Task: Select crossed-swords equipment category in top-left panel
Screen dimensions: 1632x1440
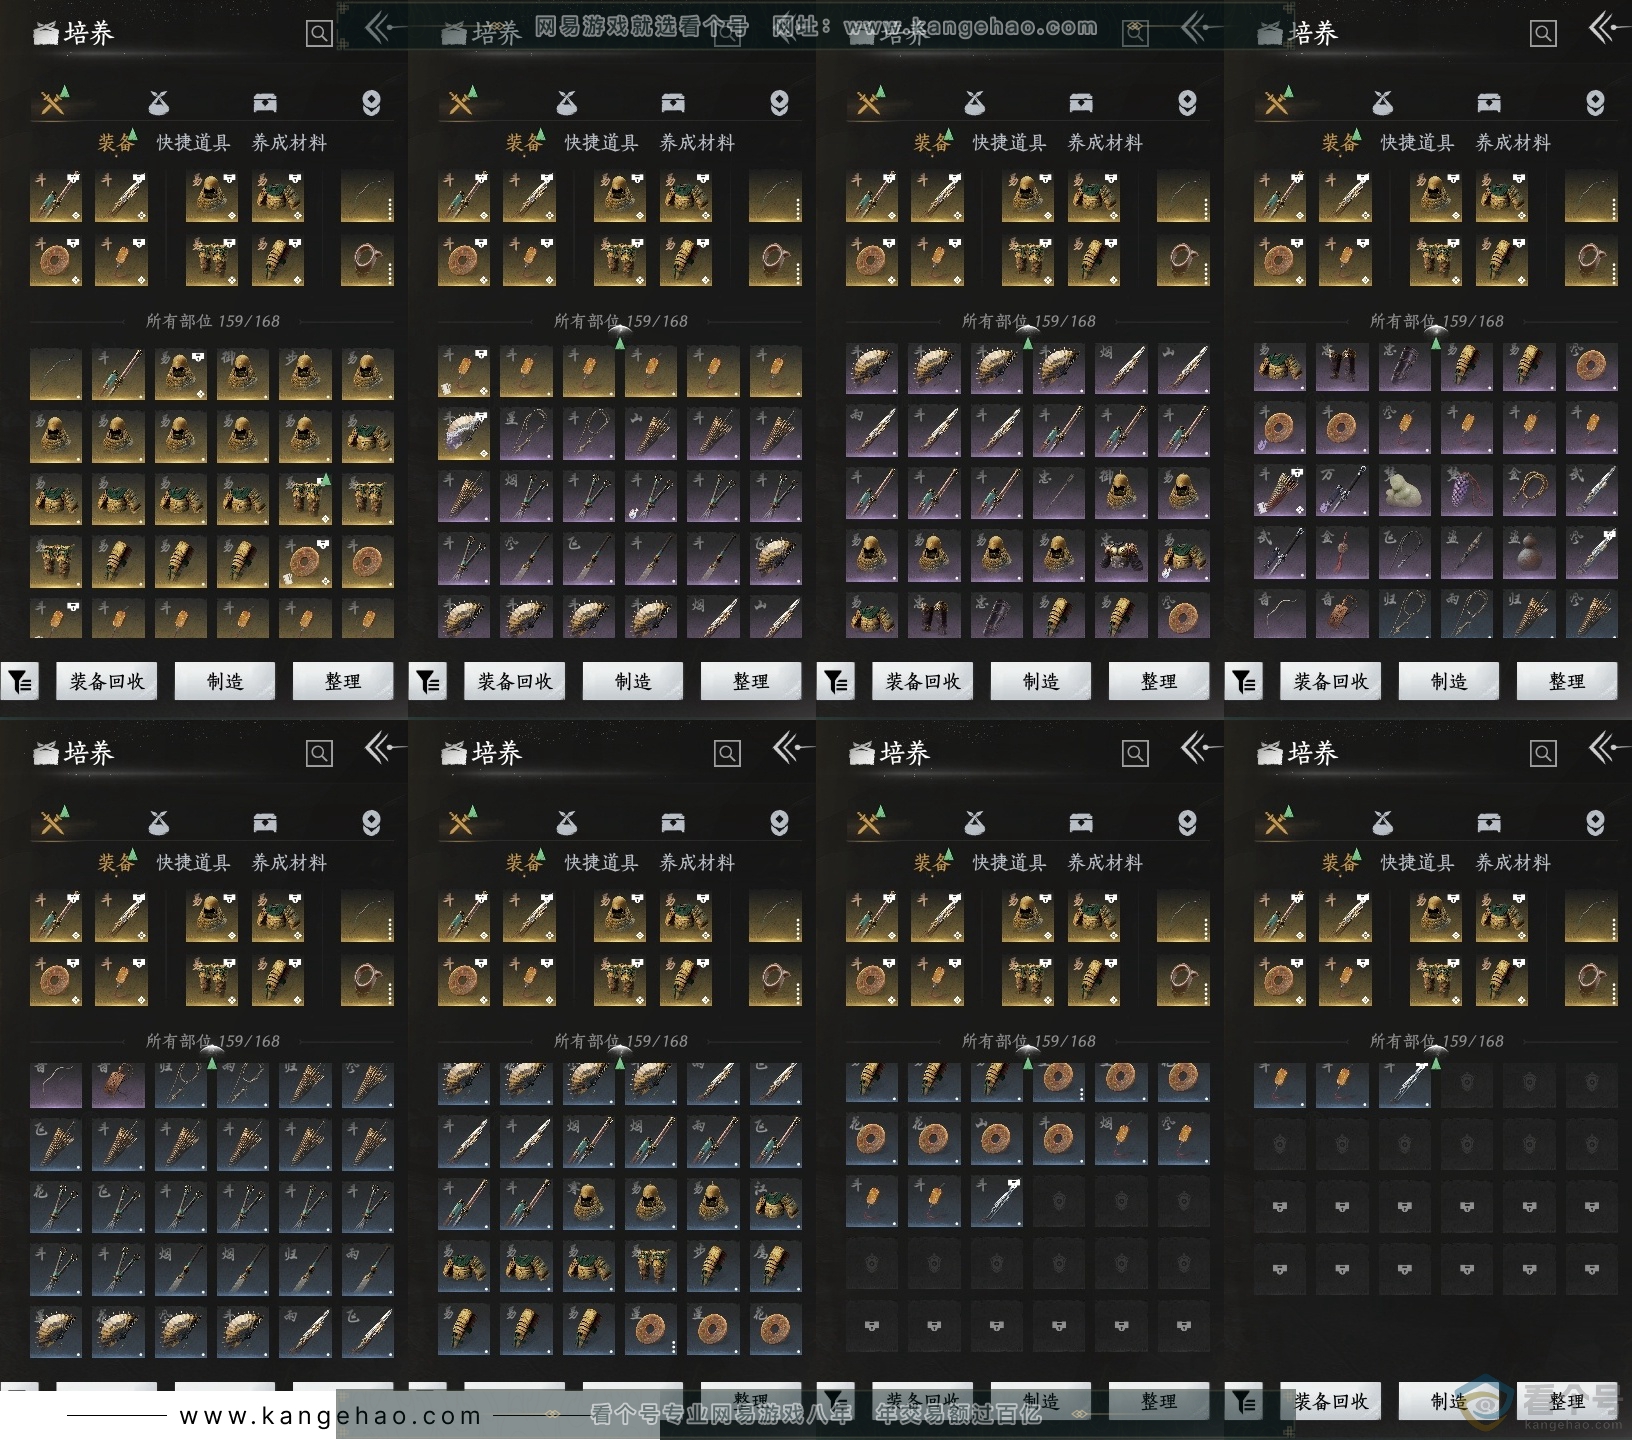Action: point(54,101)
